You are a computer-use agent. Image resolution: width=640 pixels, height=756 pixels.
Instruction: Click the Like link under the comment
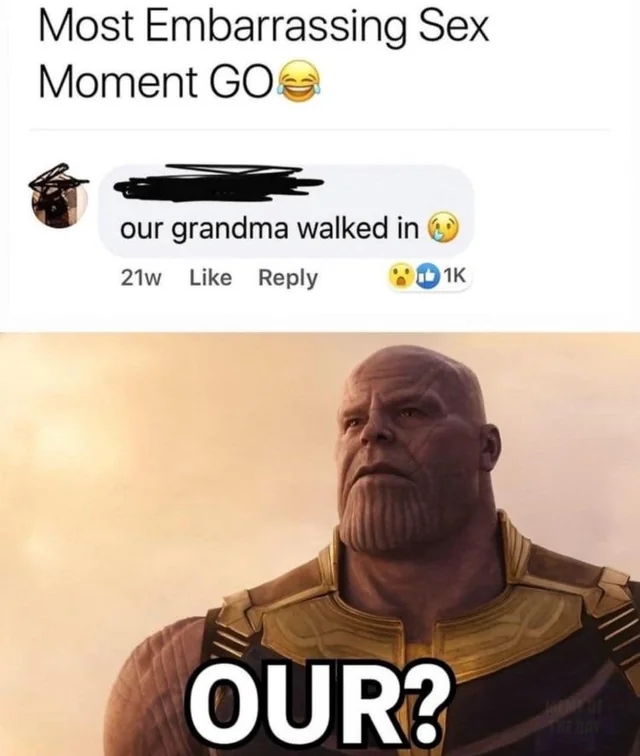(211, 278)
